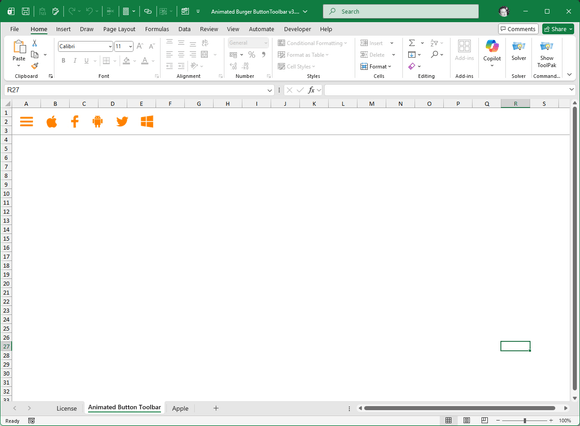Screen dimensions: 580x426
Task: Click the orange Apple logo button
Action: pos(52,121)
